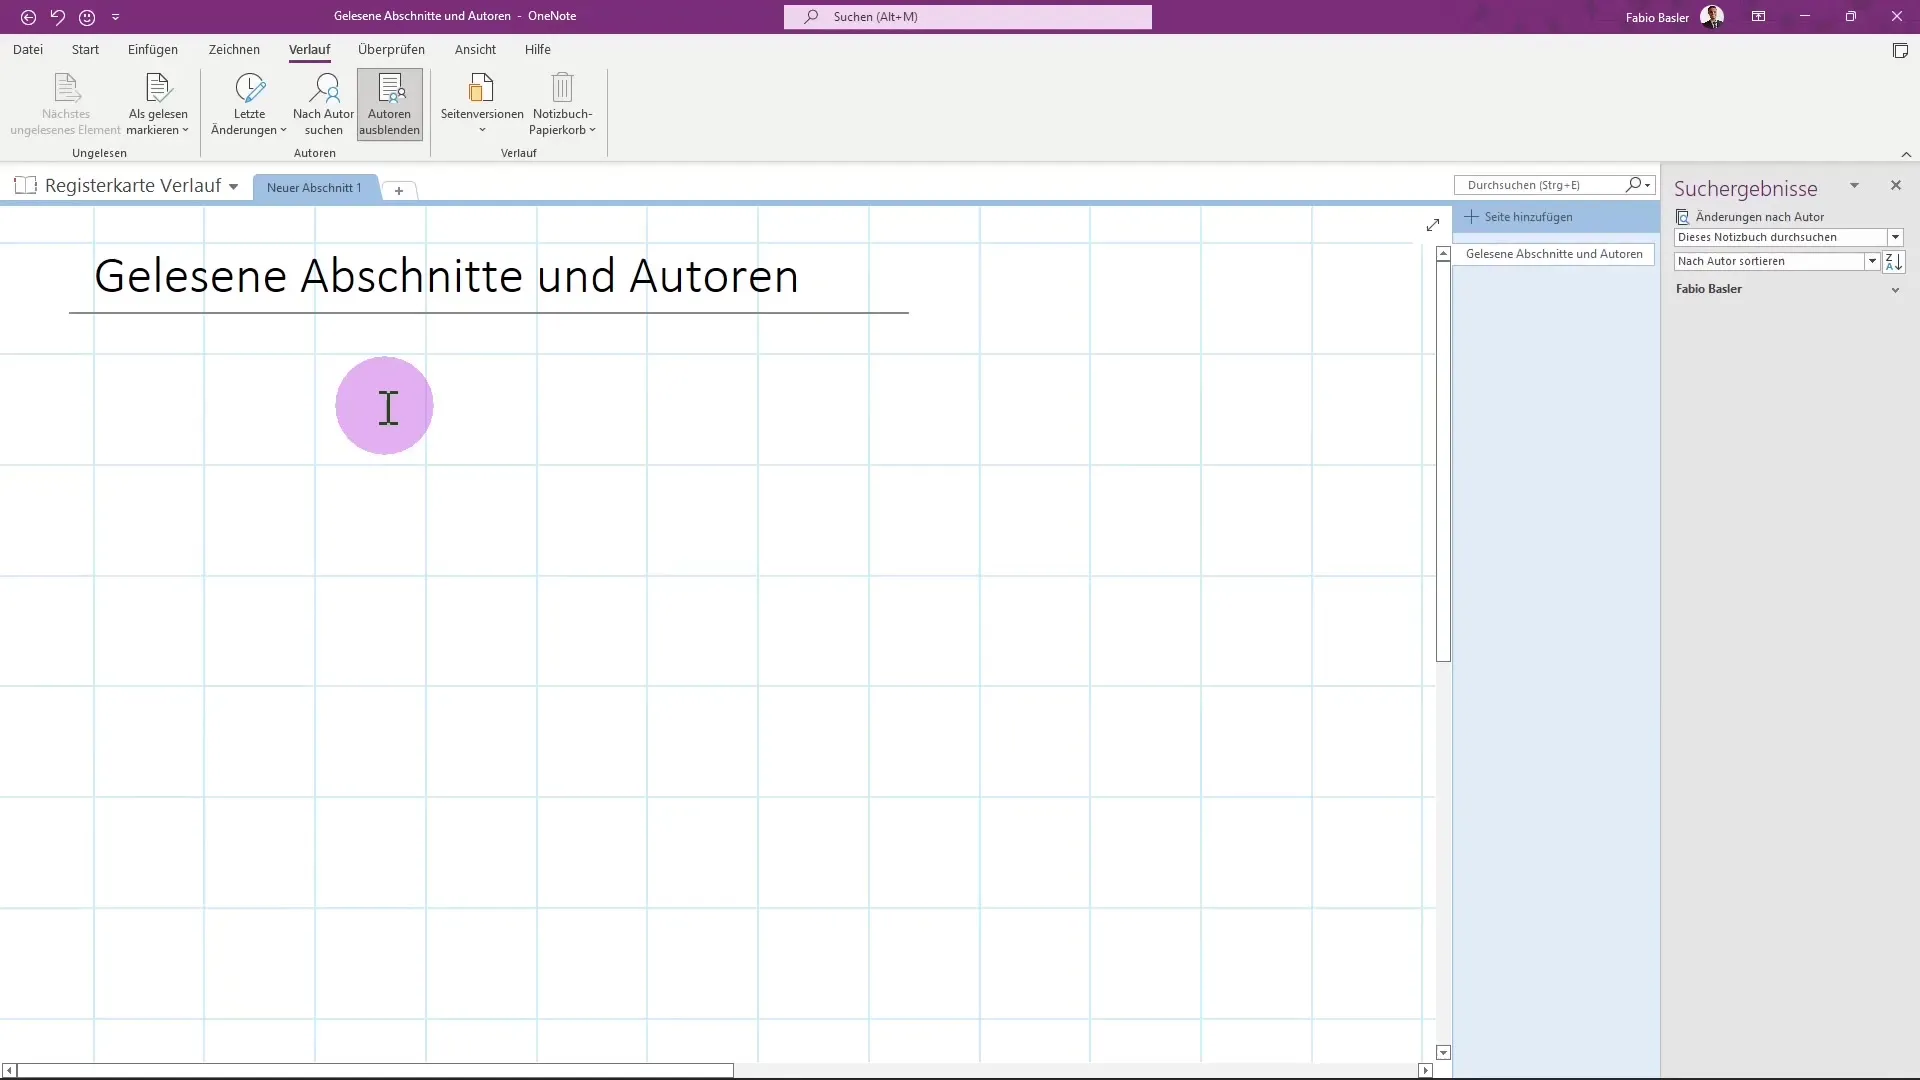Open Seitenversionen icon

481,88
